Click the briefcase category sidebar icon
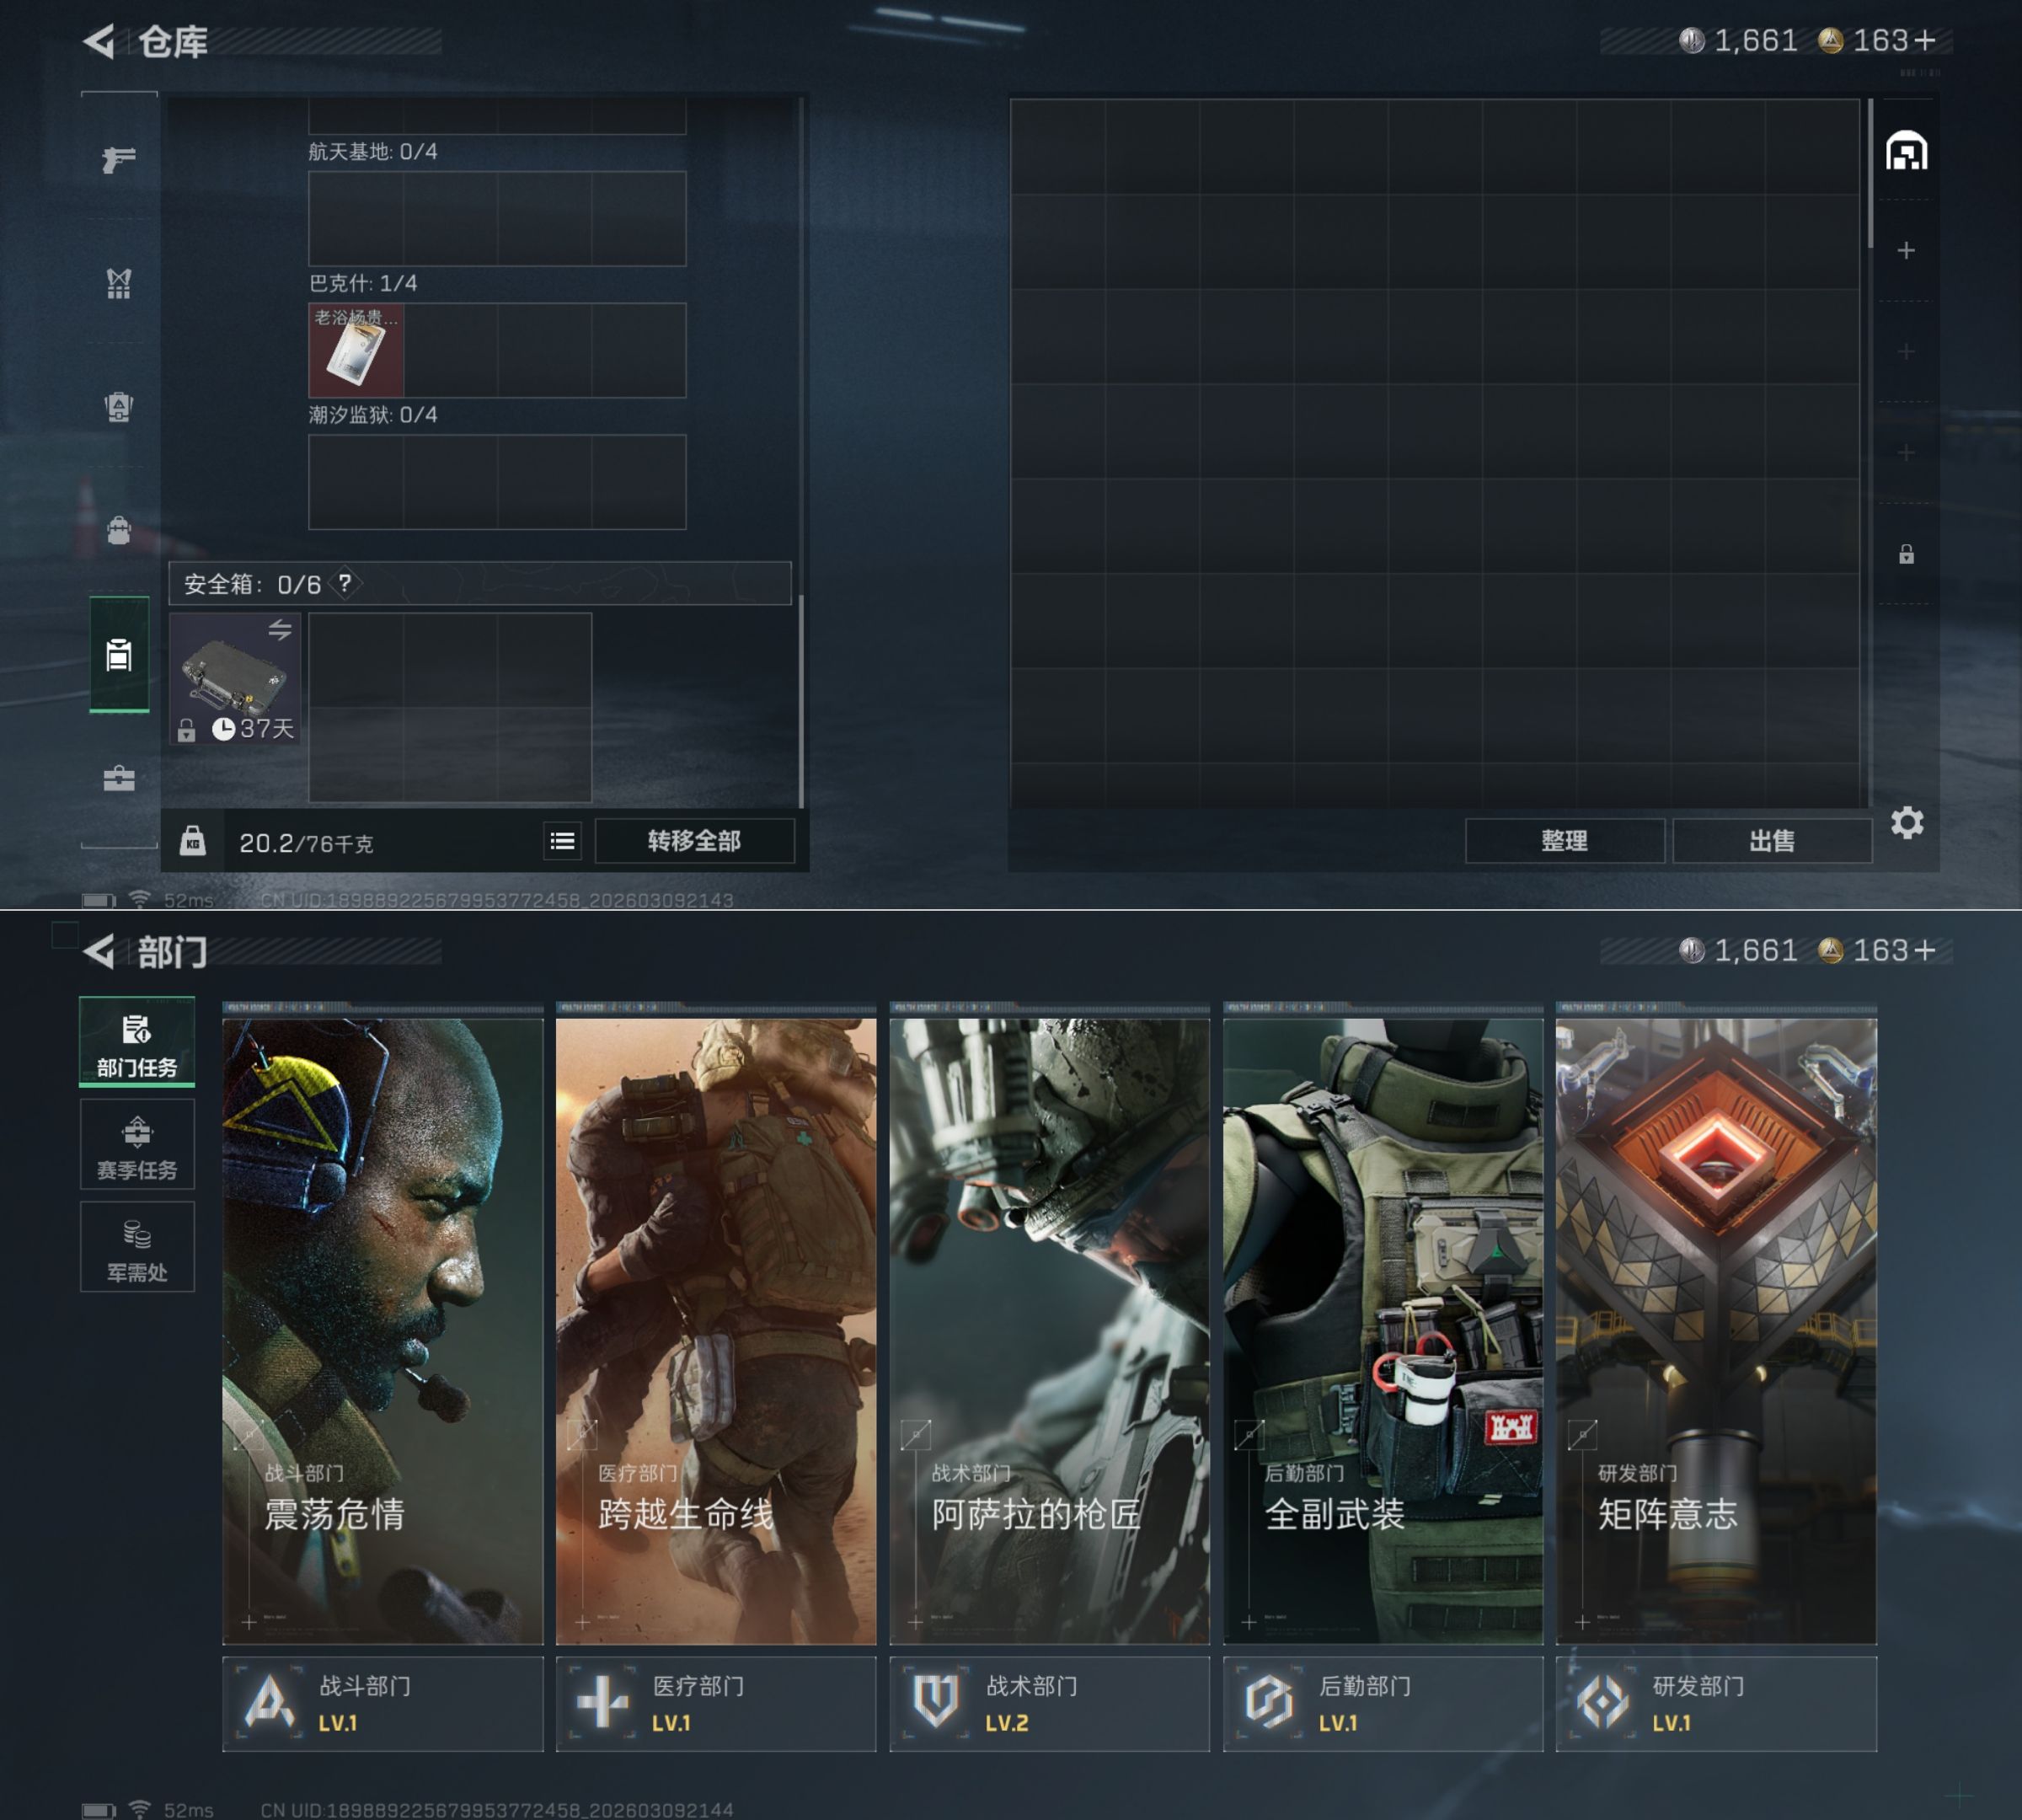Screen dimensions: 2022x1820 point(118,778)
